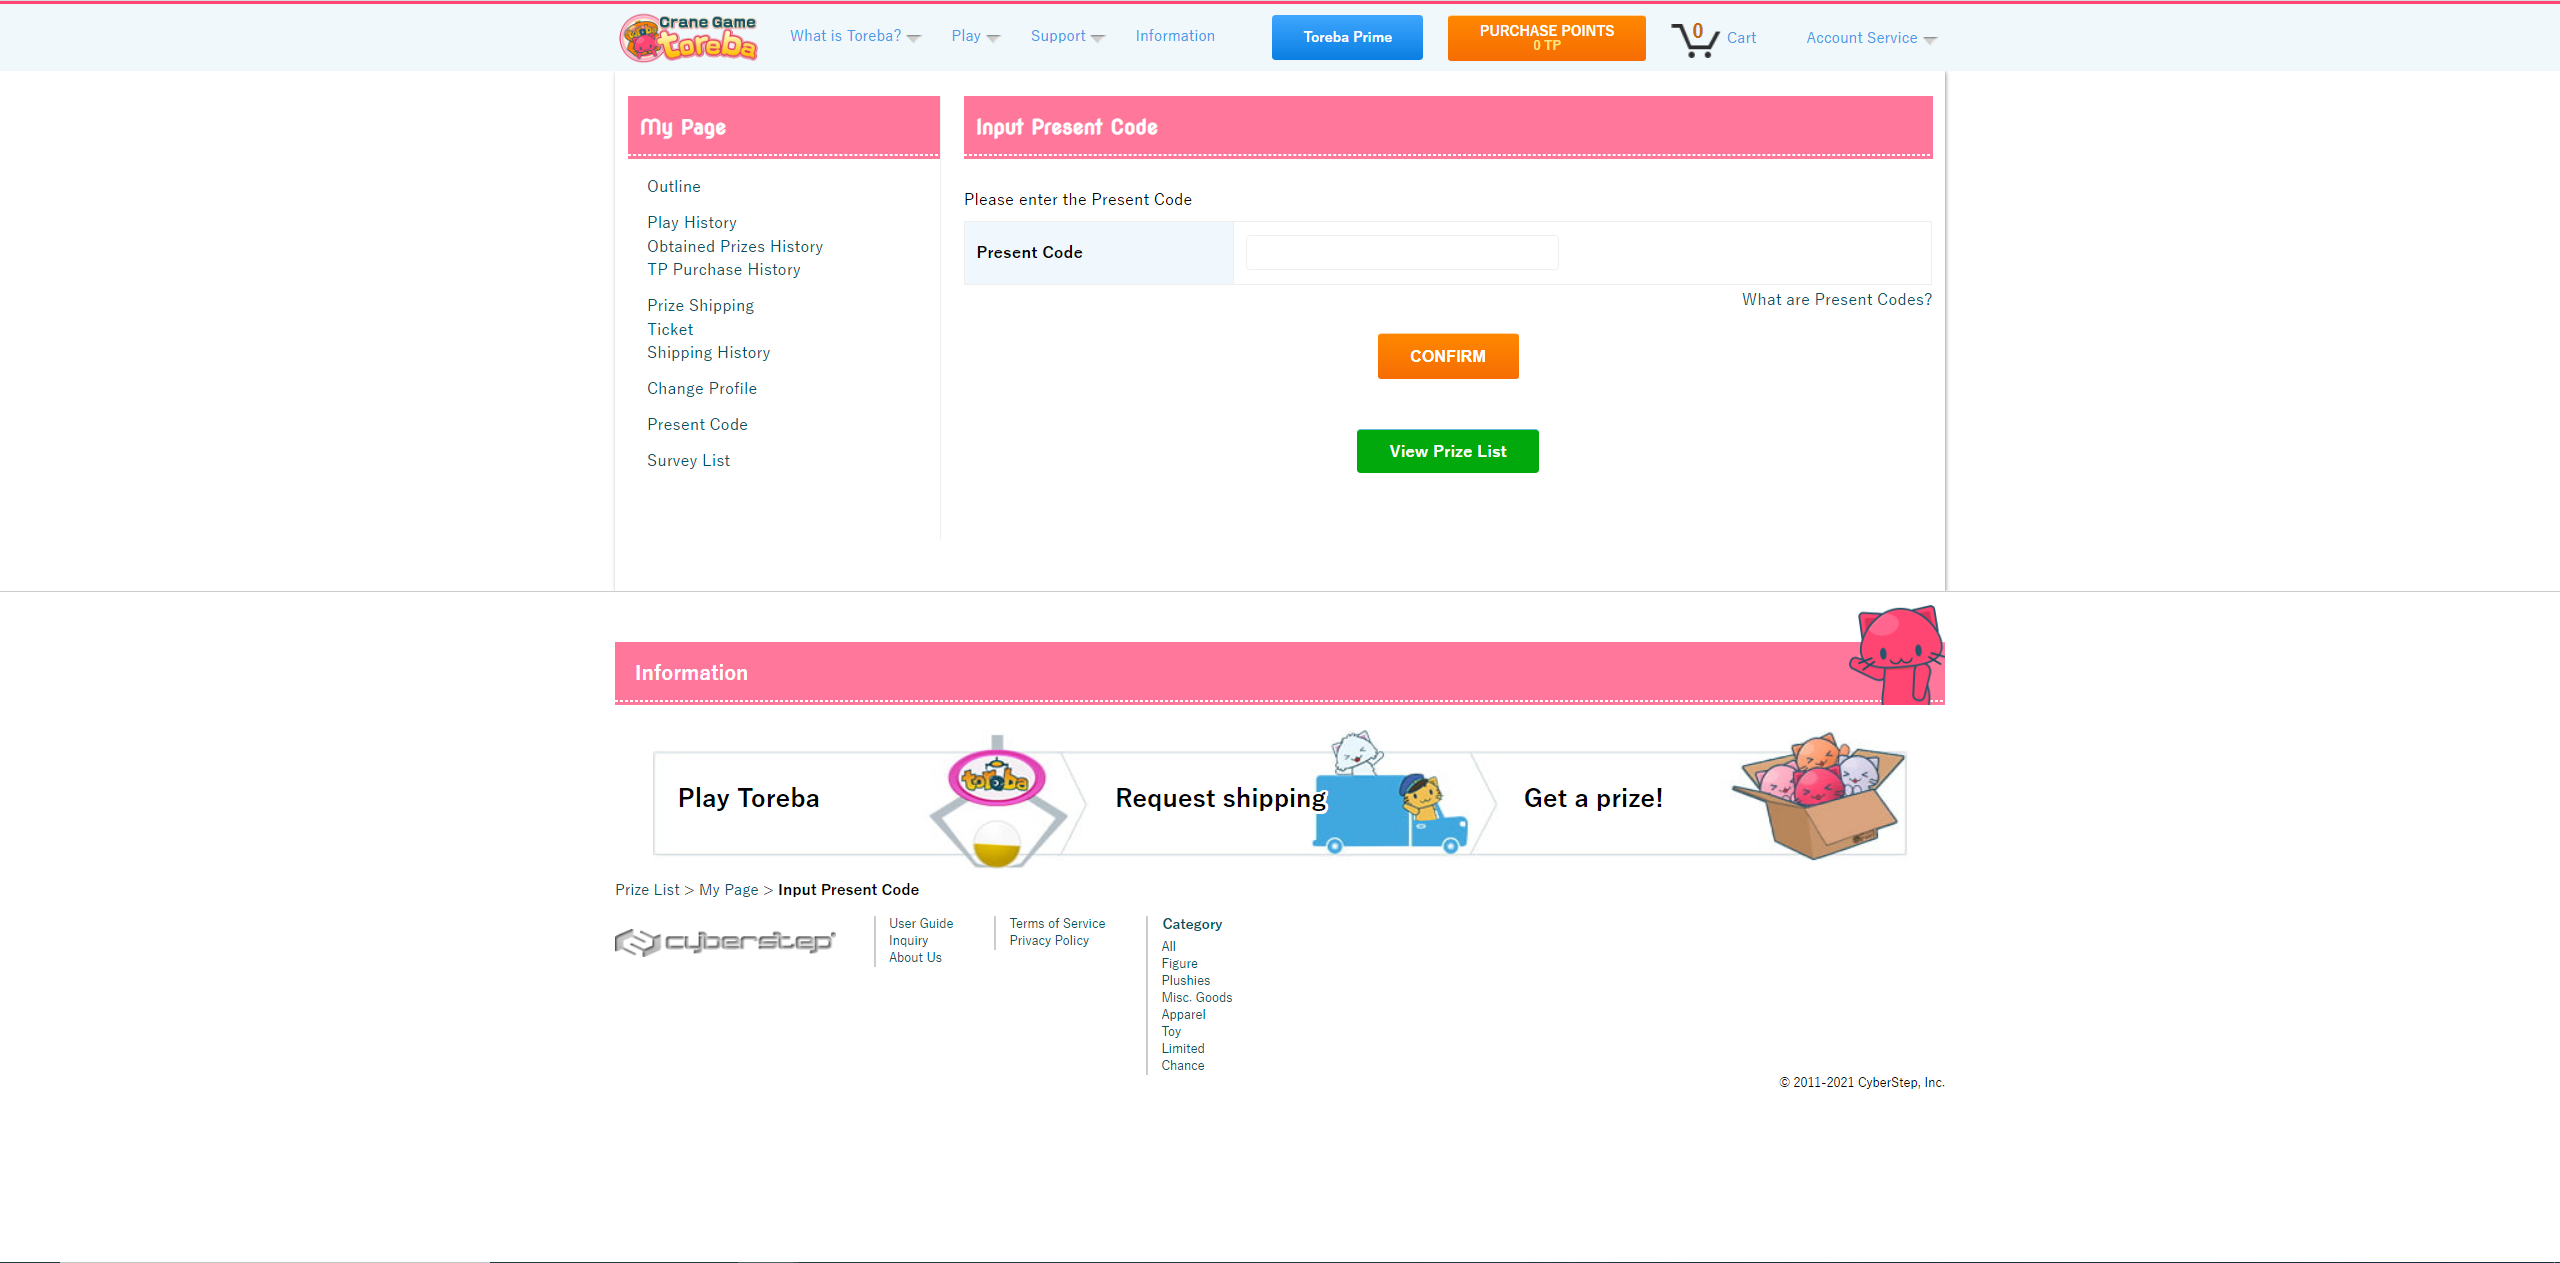
Task: Focus the Present Code input field
Action: 1401,252
